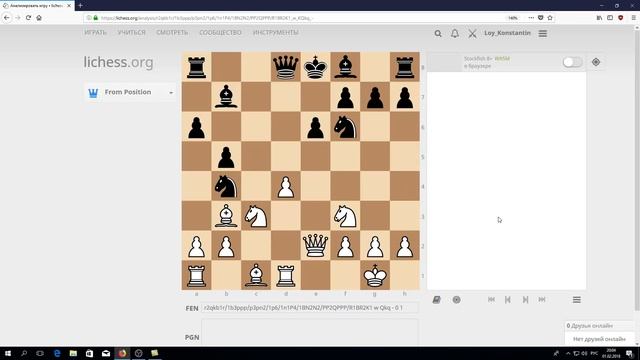640x360 pixels.
Task: Select the black pawn on b5
Action: (226, 156)
